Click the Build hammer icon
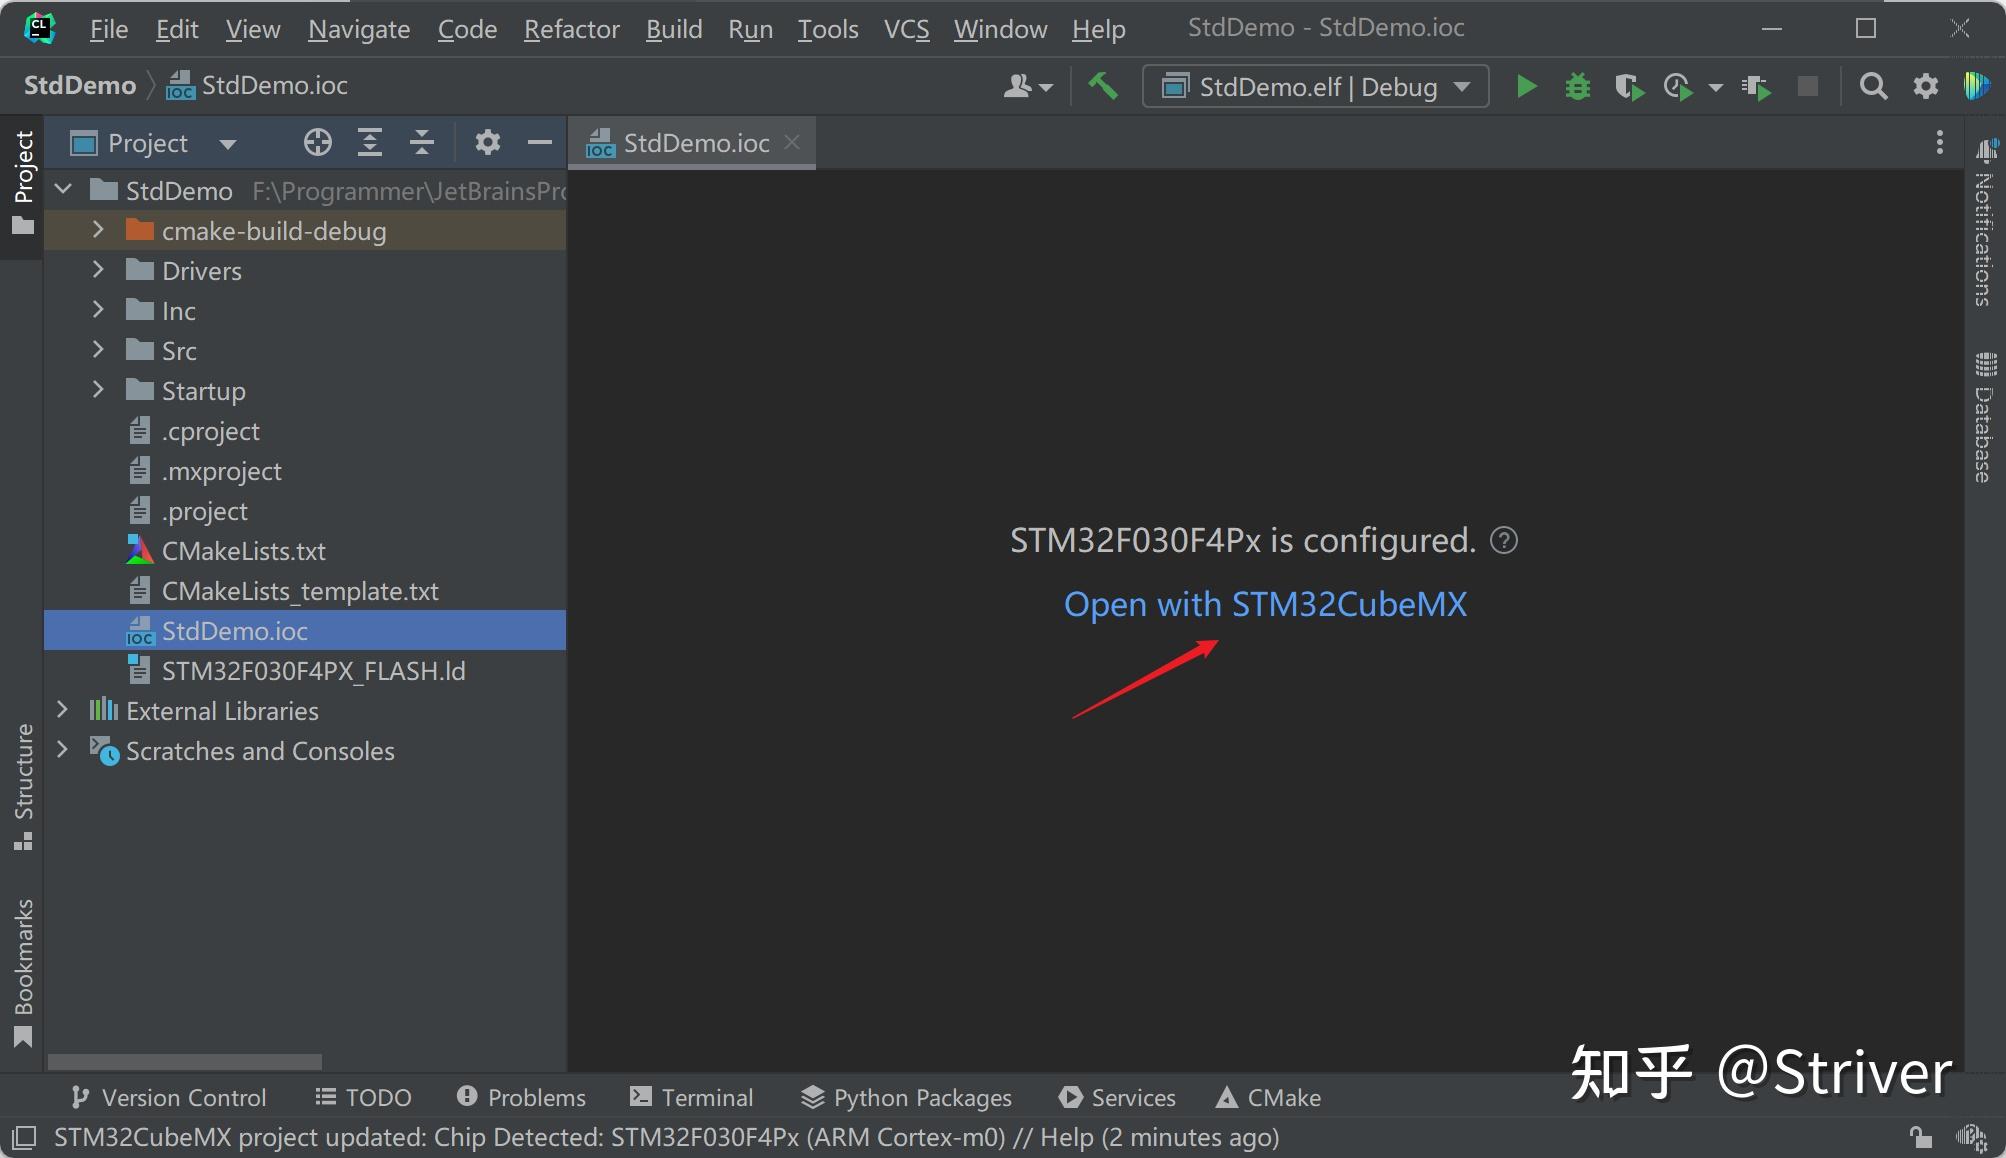This screenshot has height=1158, width=2006. tap(1102, 86)
